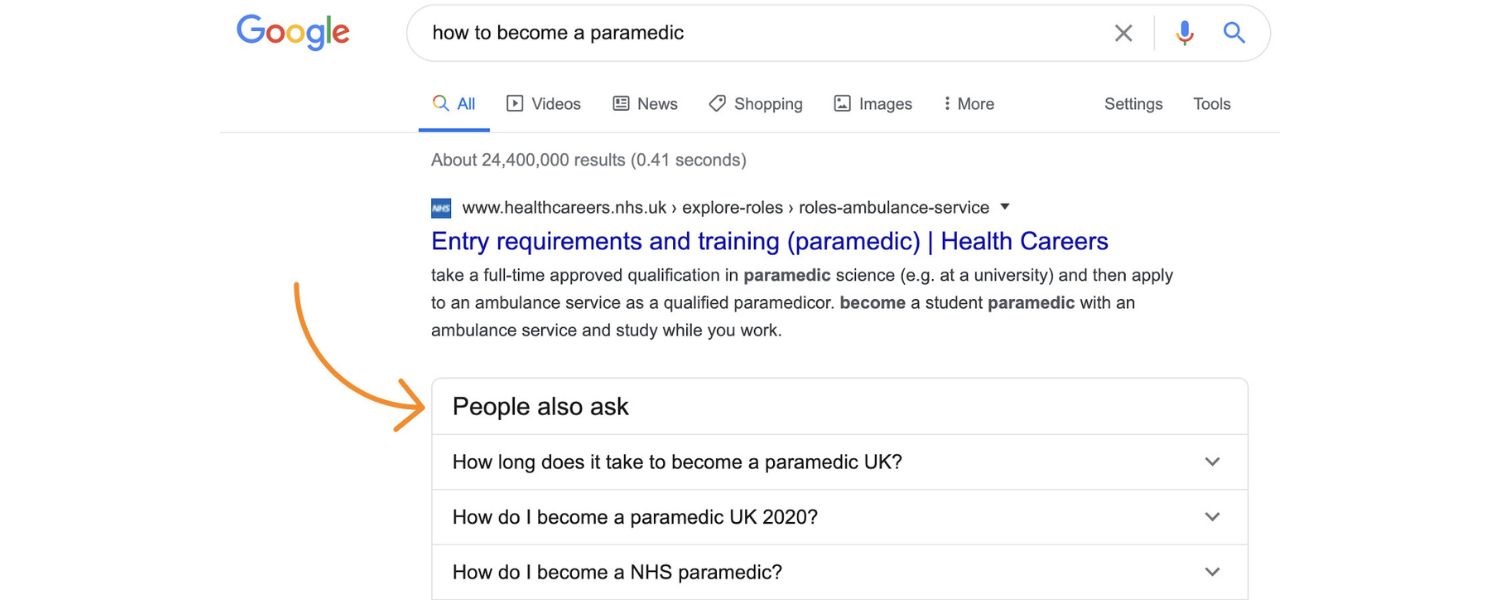Click the magnifying glass search icon
The width and height of the screenshot is (1500, 600).
(x=1234, y=32)
